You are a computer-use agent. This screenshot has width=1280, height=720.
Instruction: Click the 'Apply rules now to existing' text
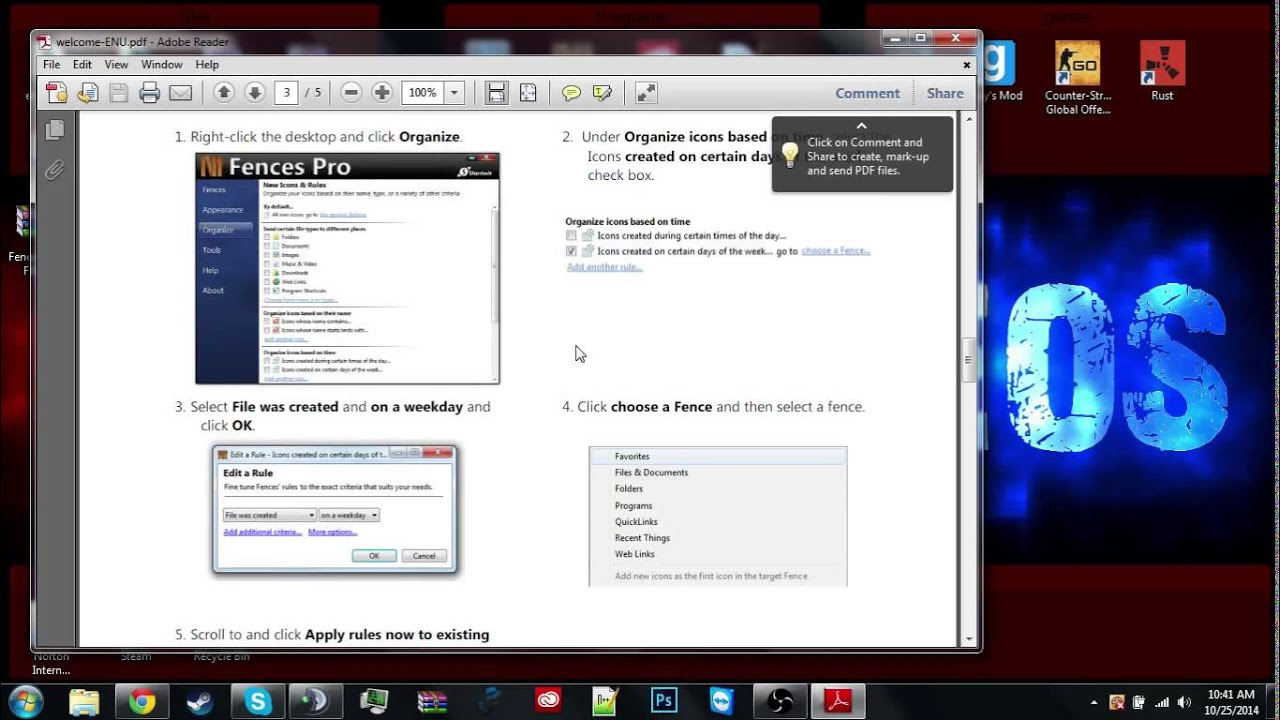click(397, 635)
